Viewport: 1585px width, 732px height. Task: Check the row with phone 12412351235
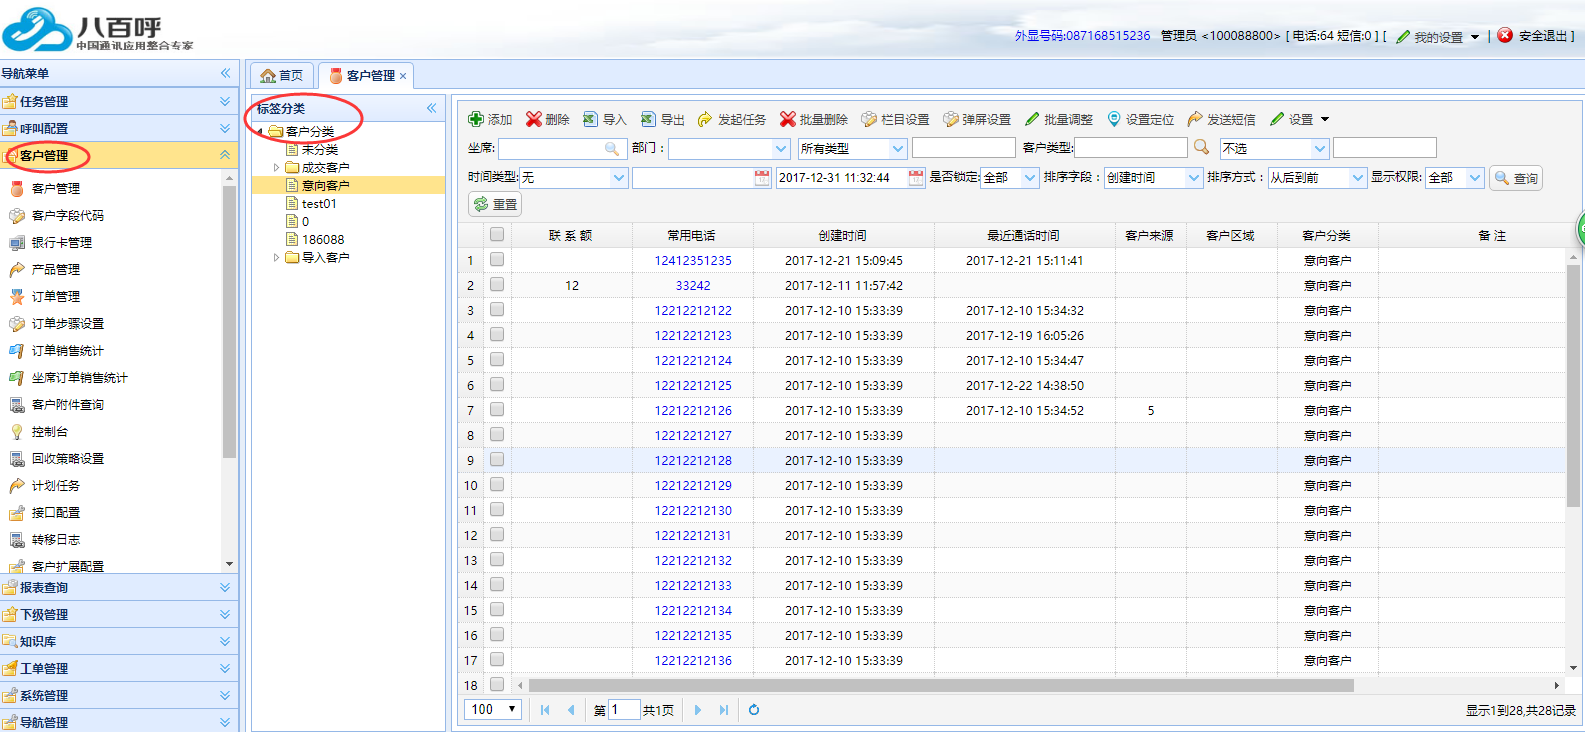coord(497,260)
